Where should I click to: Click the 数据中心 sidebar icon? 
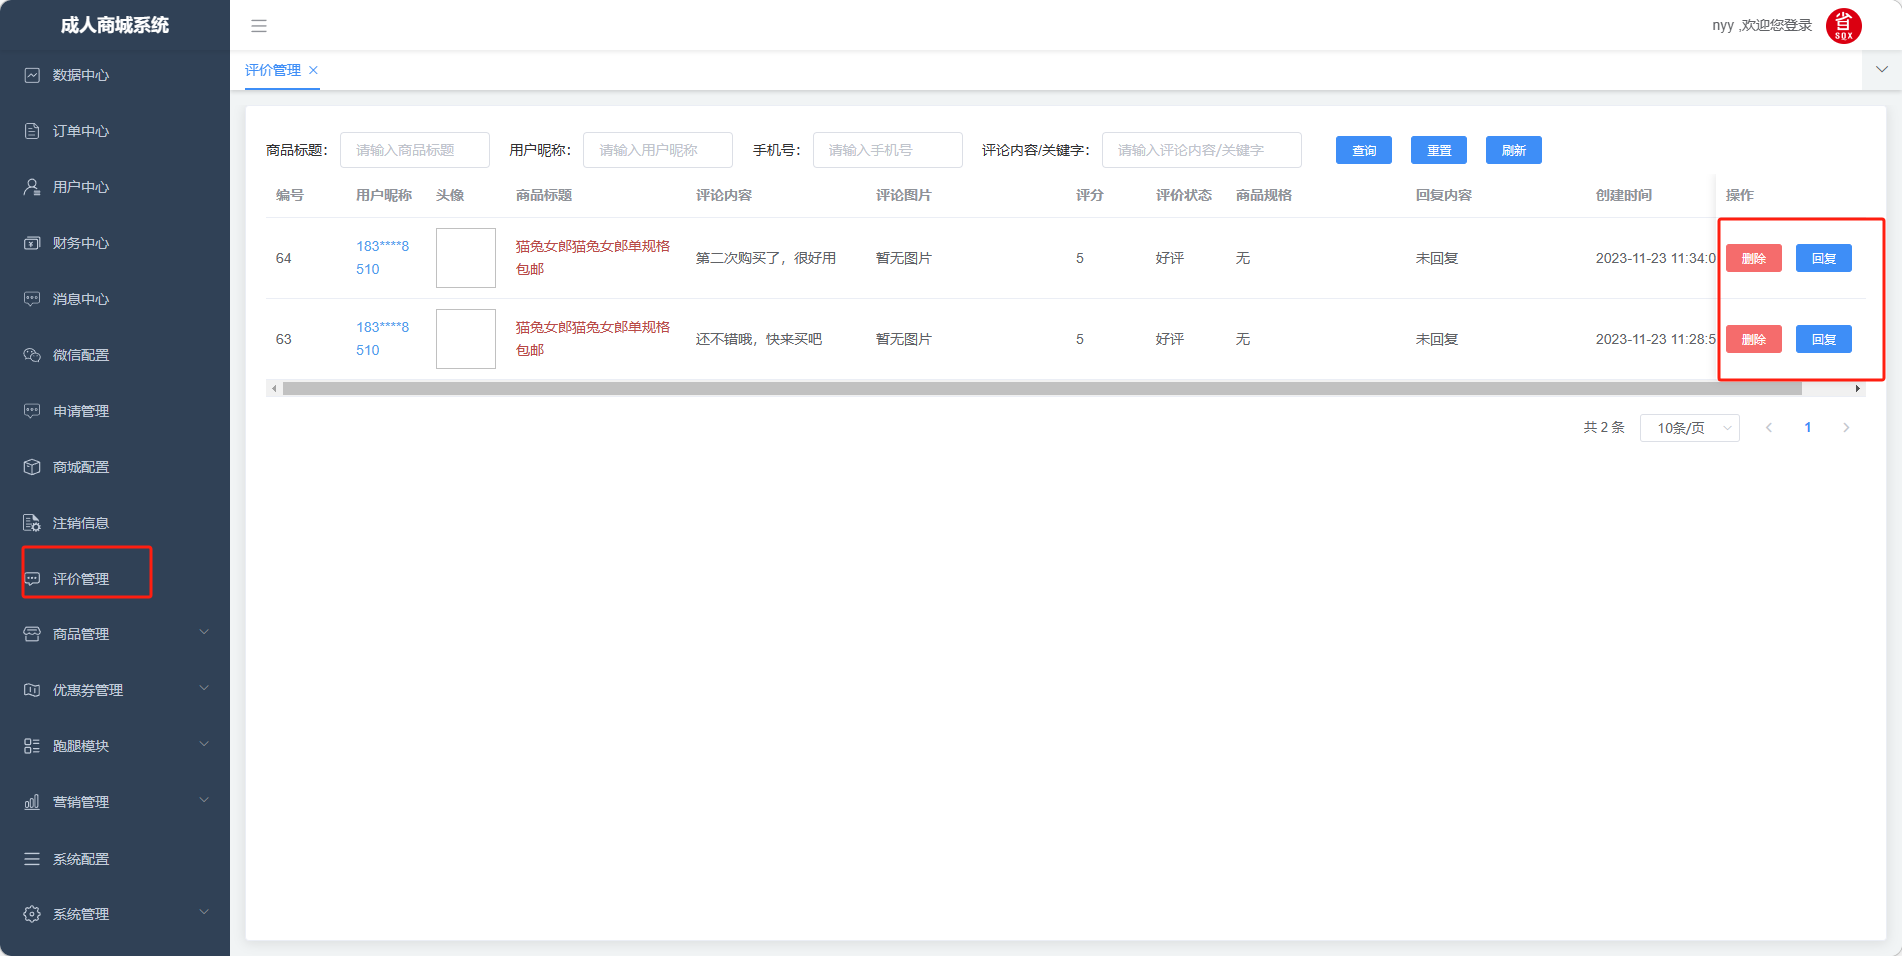32,75
